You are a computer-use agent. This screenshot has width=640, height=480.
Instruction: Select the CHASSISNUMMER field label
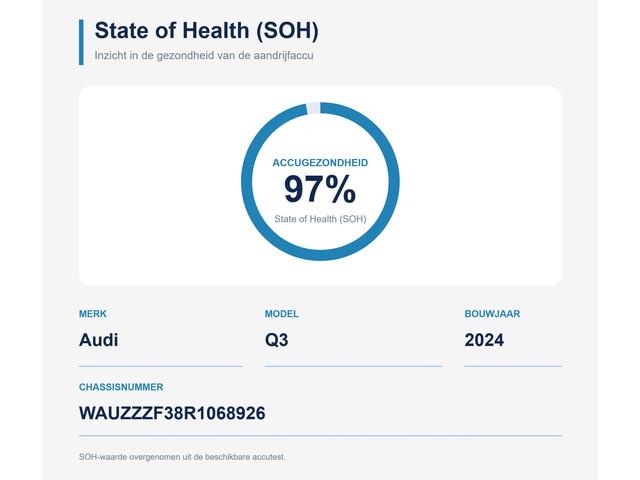[121, 387]
